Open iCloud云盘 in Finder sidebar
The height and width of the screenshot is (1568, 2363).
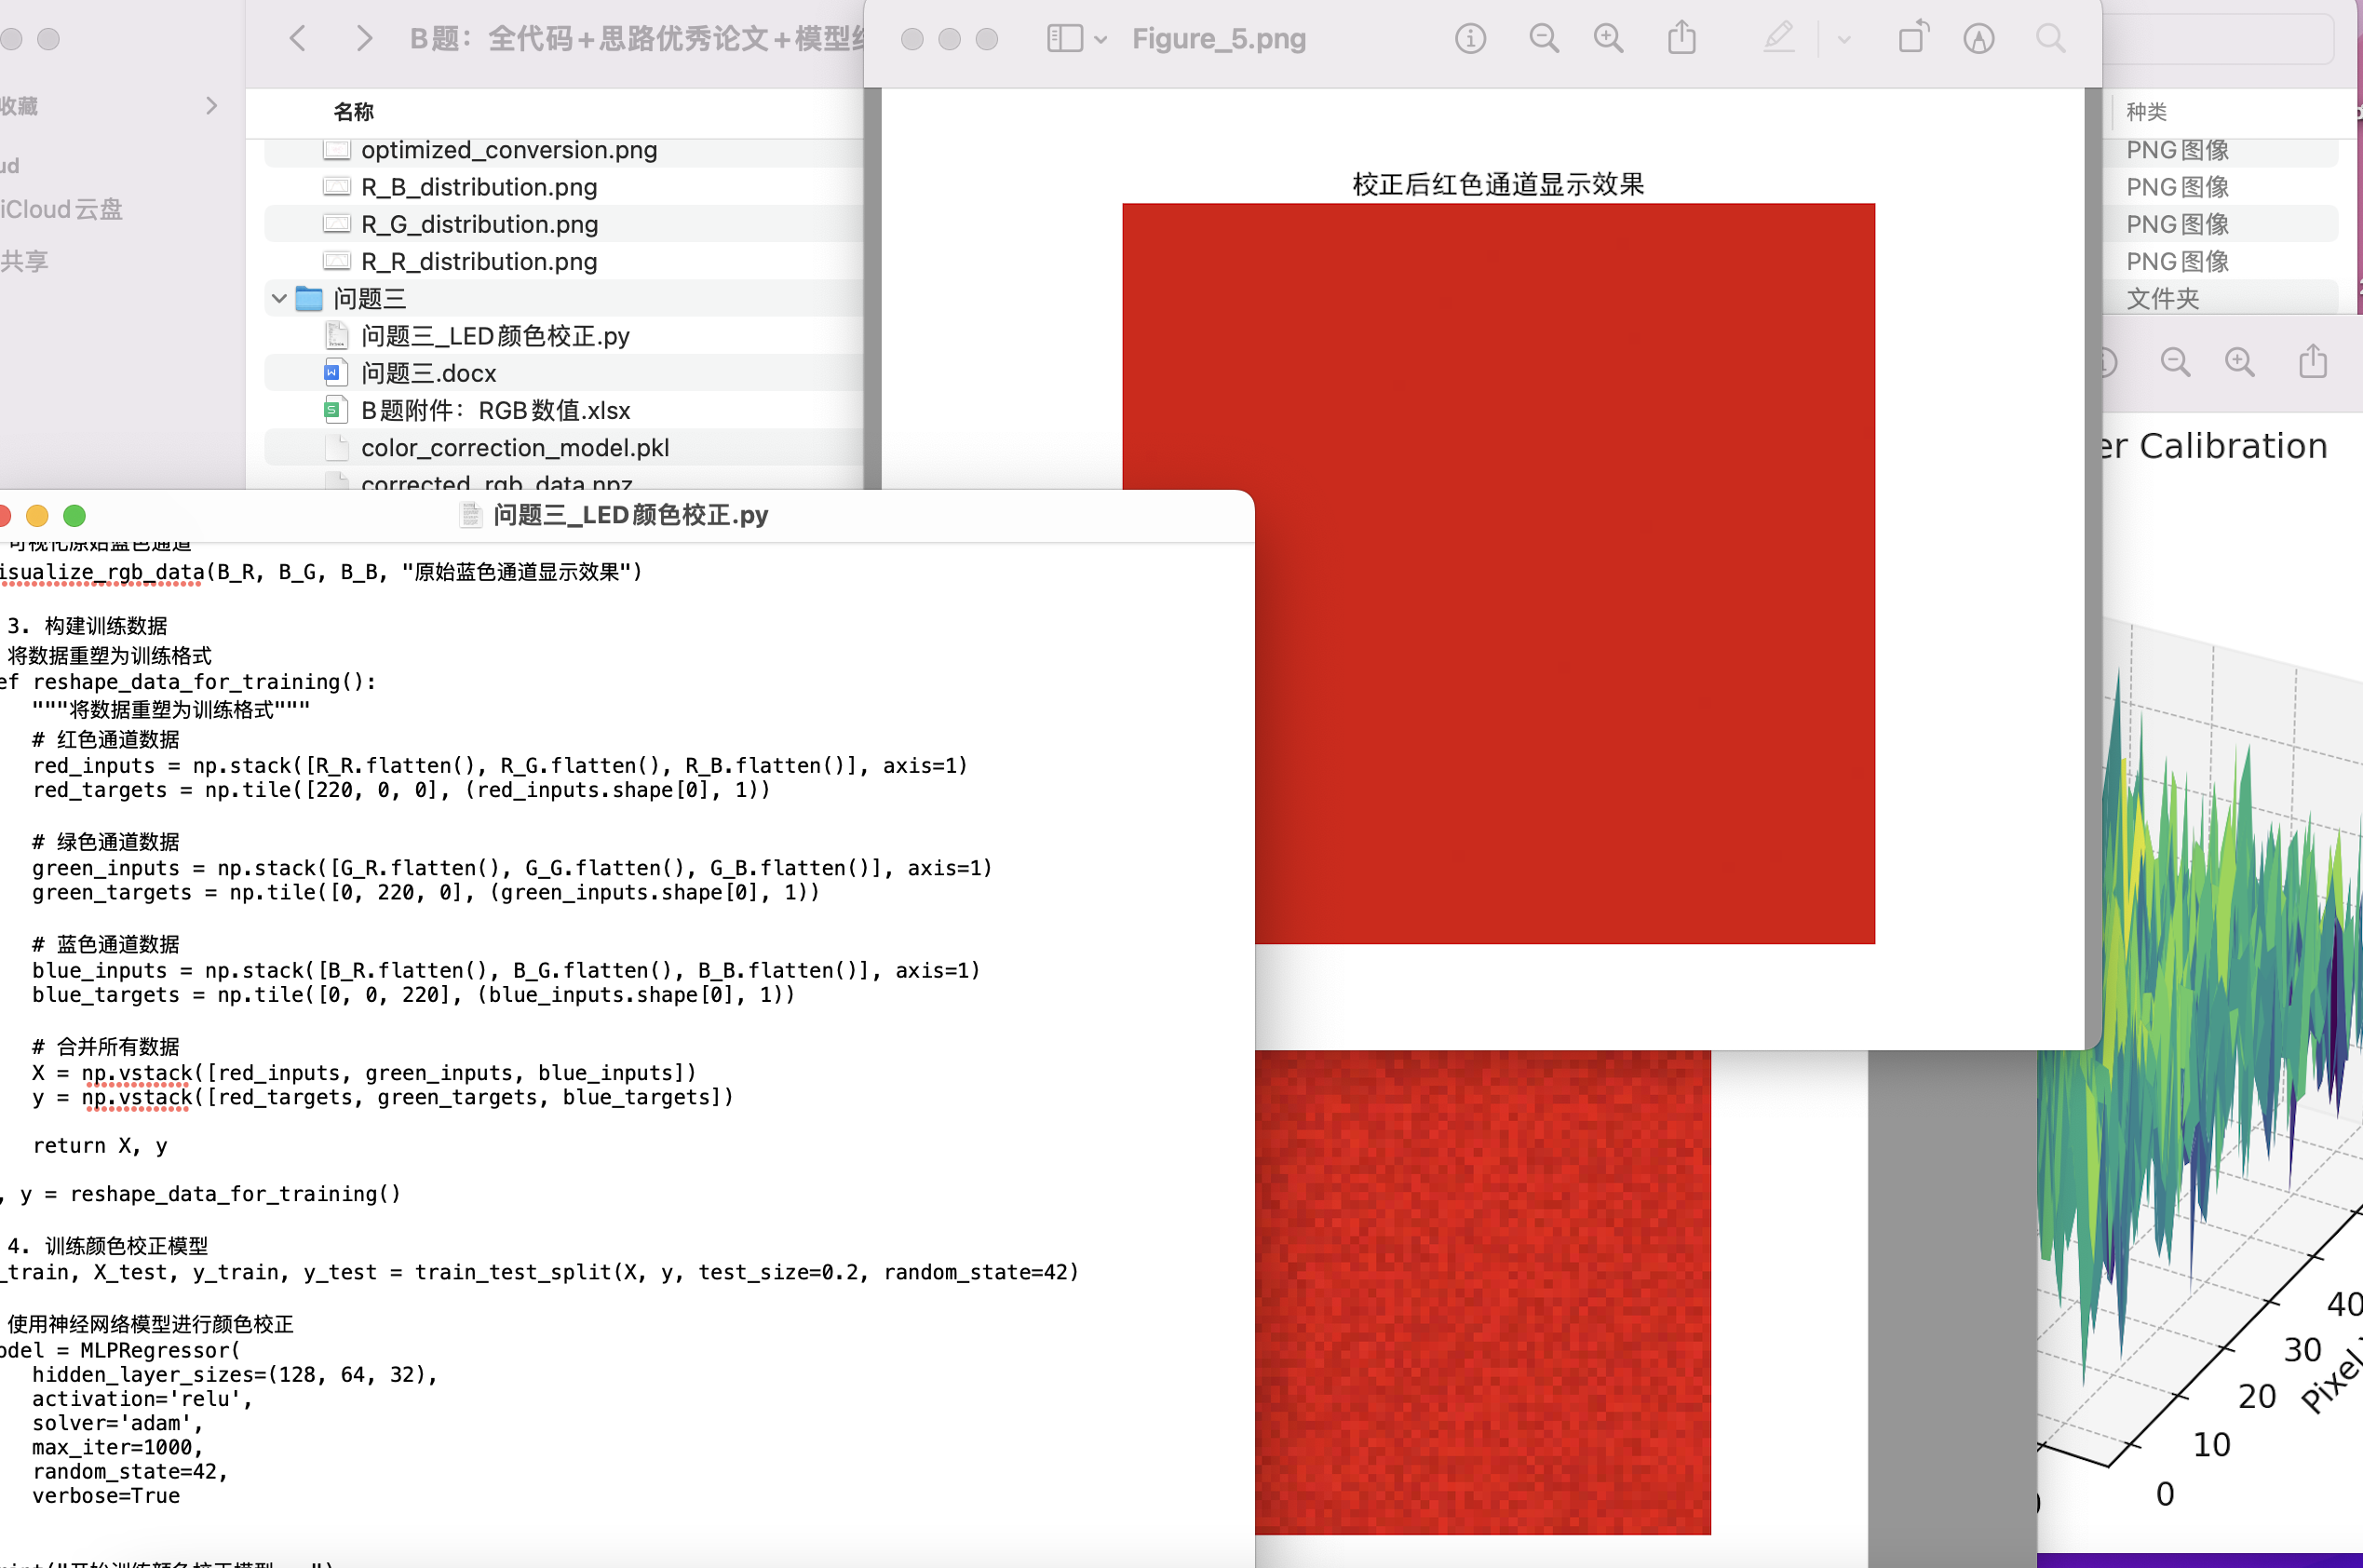coord(62,209)
